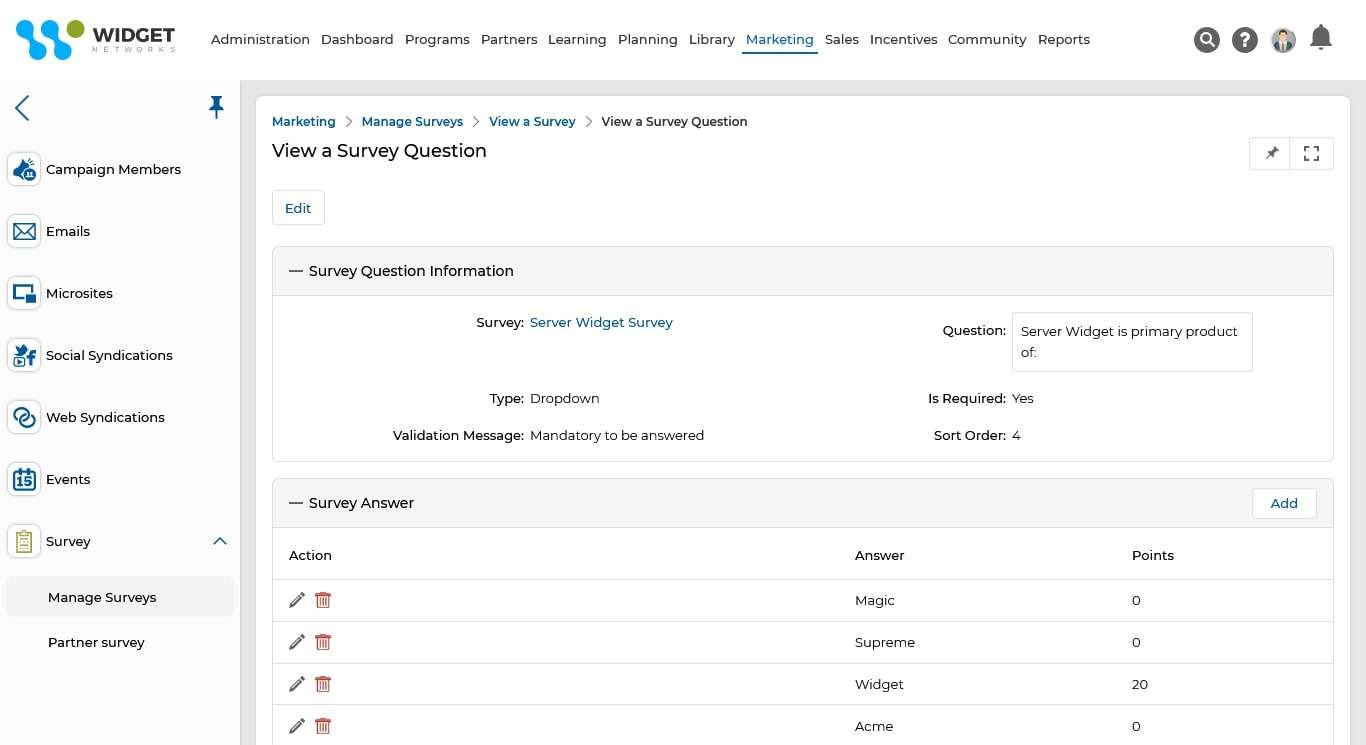Select the Emails sidebar icon

click(x=23, y=231)
